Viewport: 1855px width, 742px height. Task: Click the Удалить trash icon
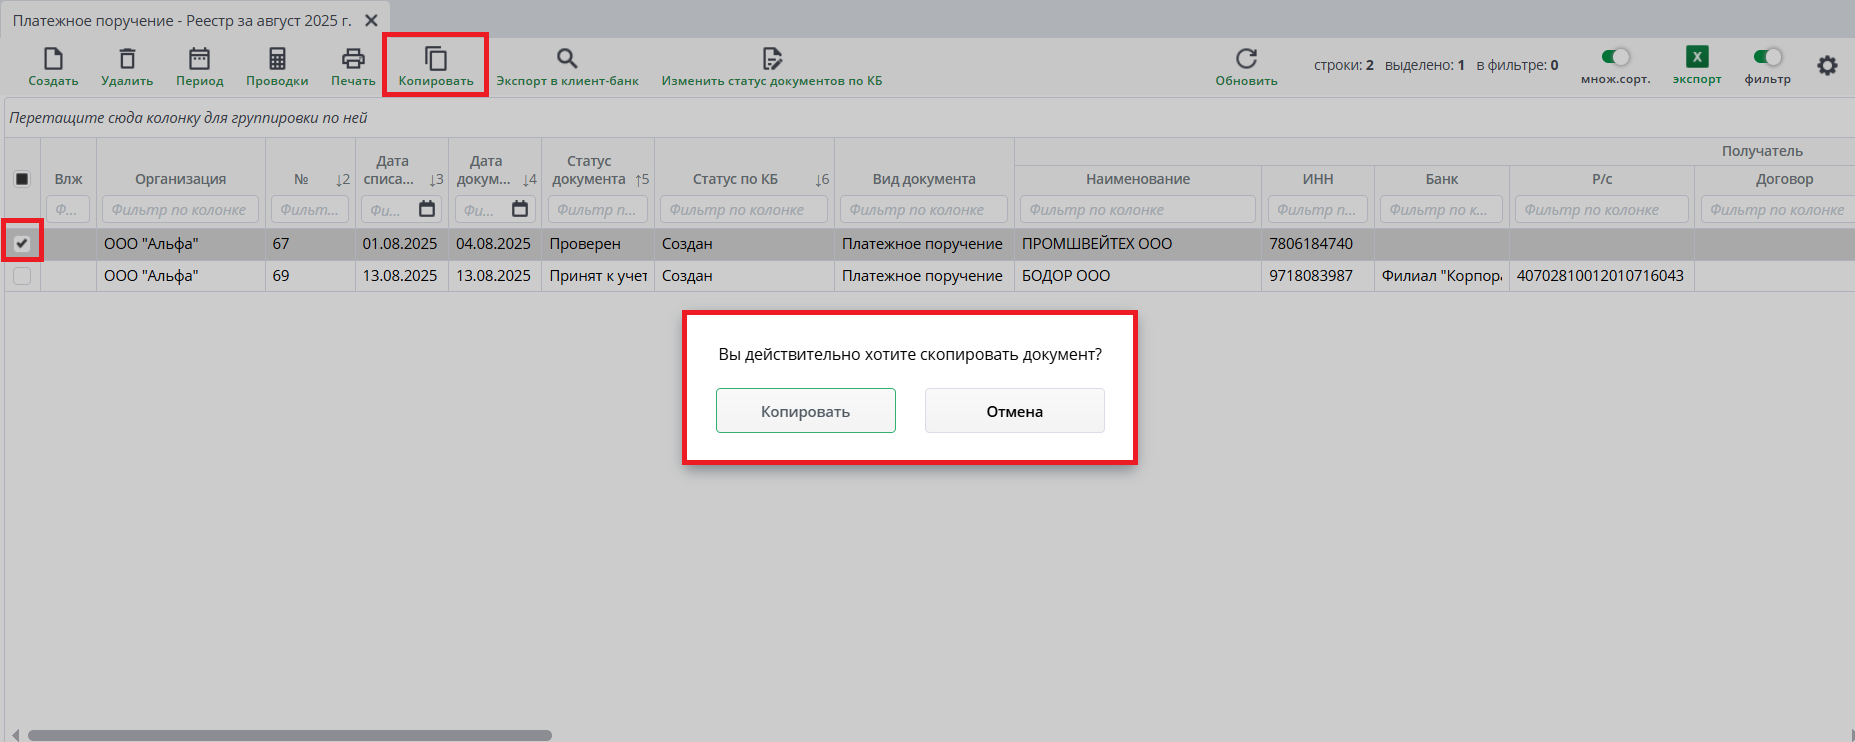click(x=127, y=59)
